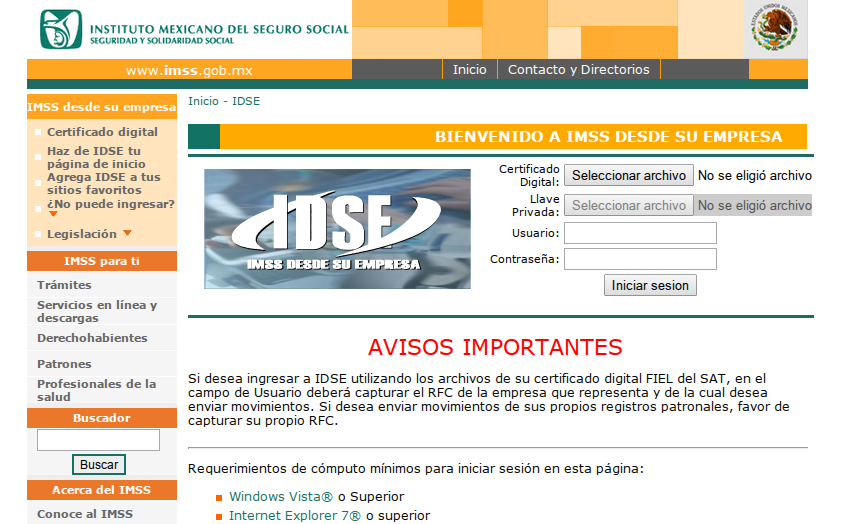Open the Legislación sidebar item
Viewport: 845px width, 524px height.
82,234
